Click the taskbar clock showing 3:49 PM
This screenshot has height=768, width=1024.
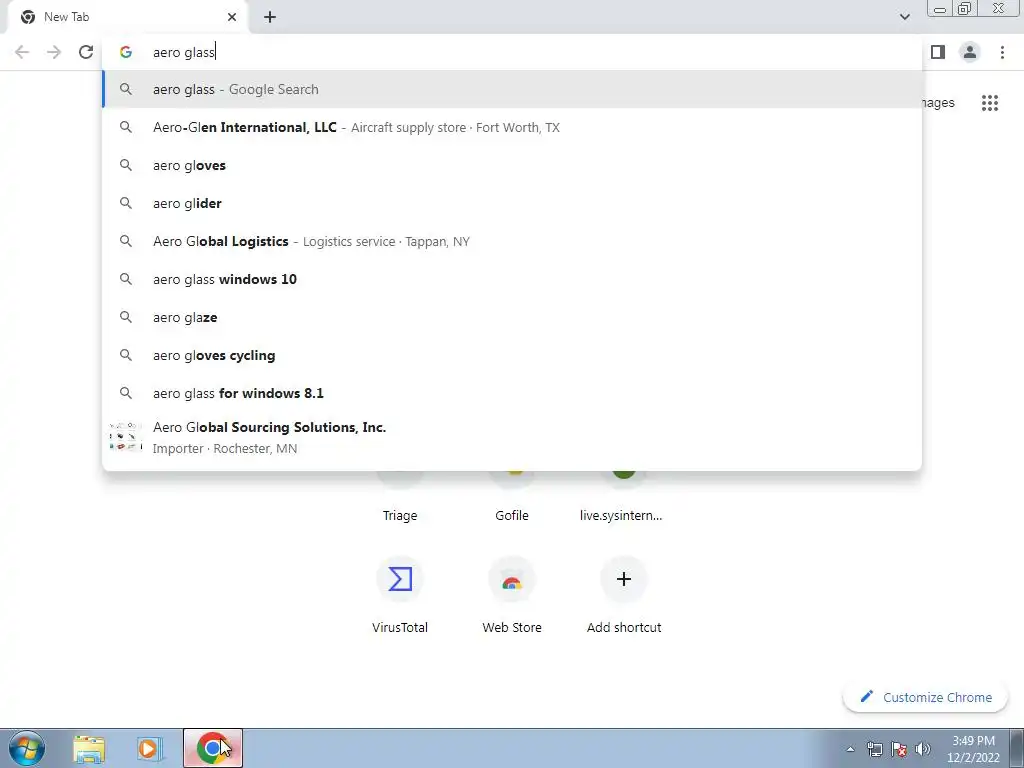pyautogui.click(x=973, y=749)
